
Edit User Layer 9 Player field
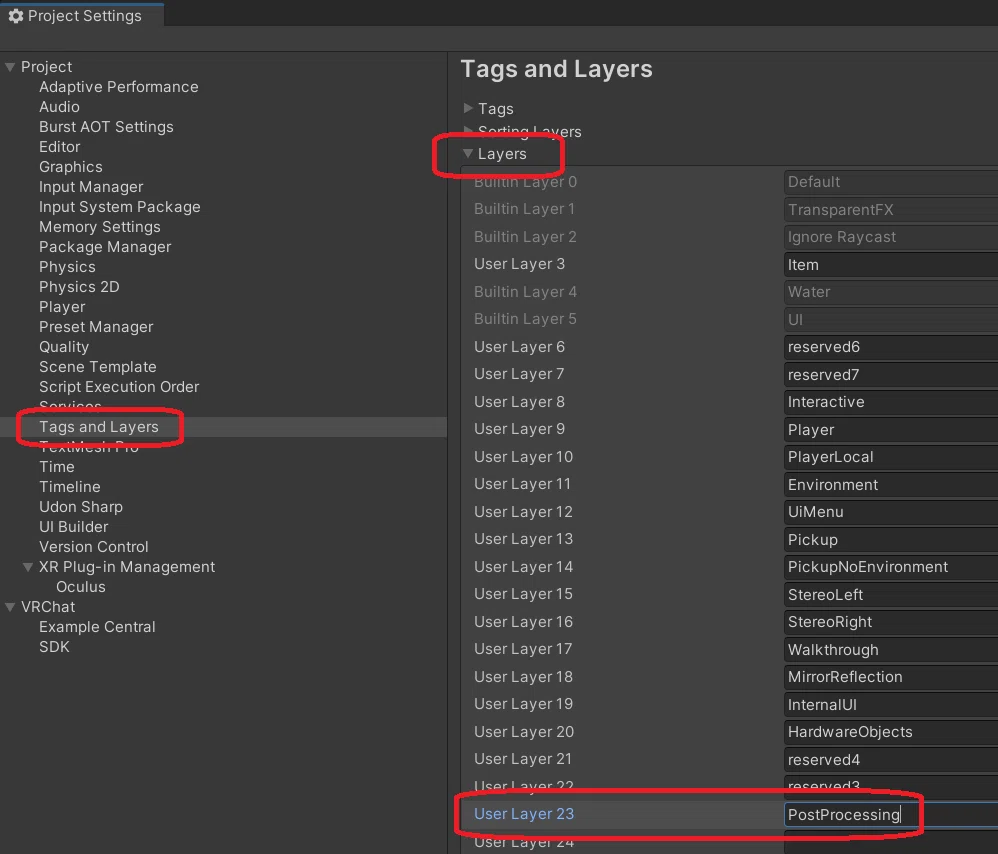point(890,430)
